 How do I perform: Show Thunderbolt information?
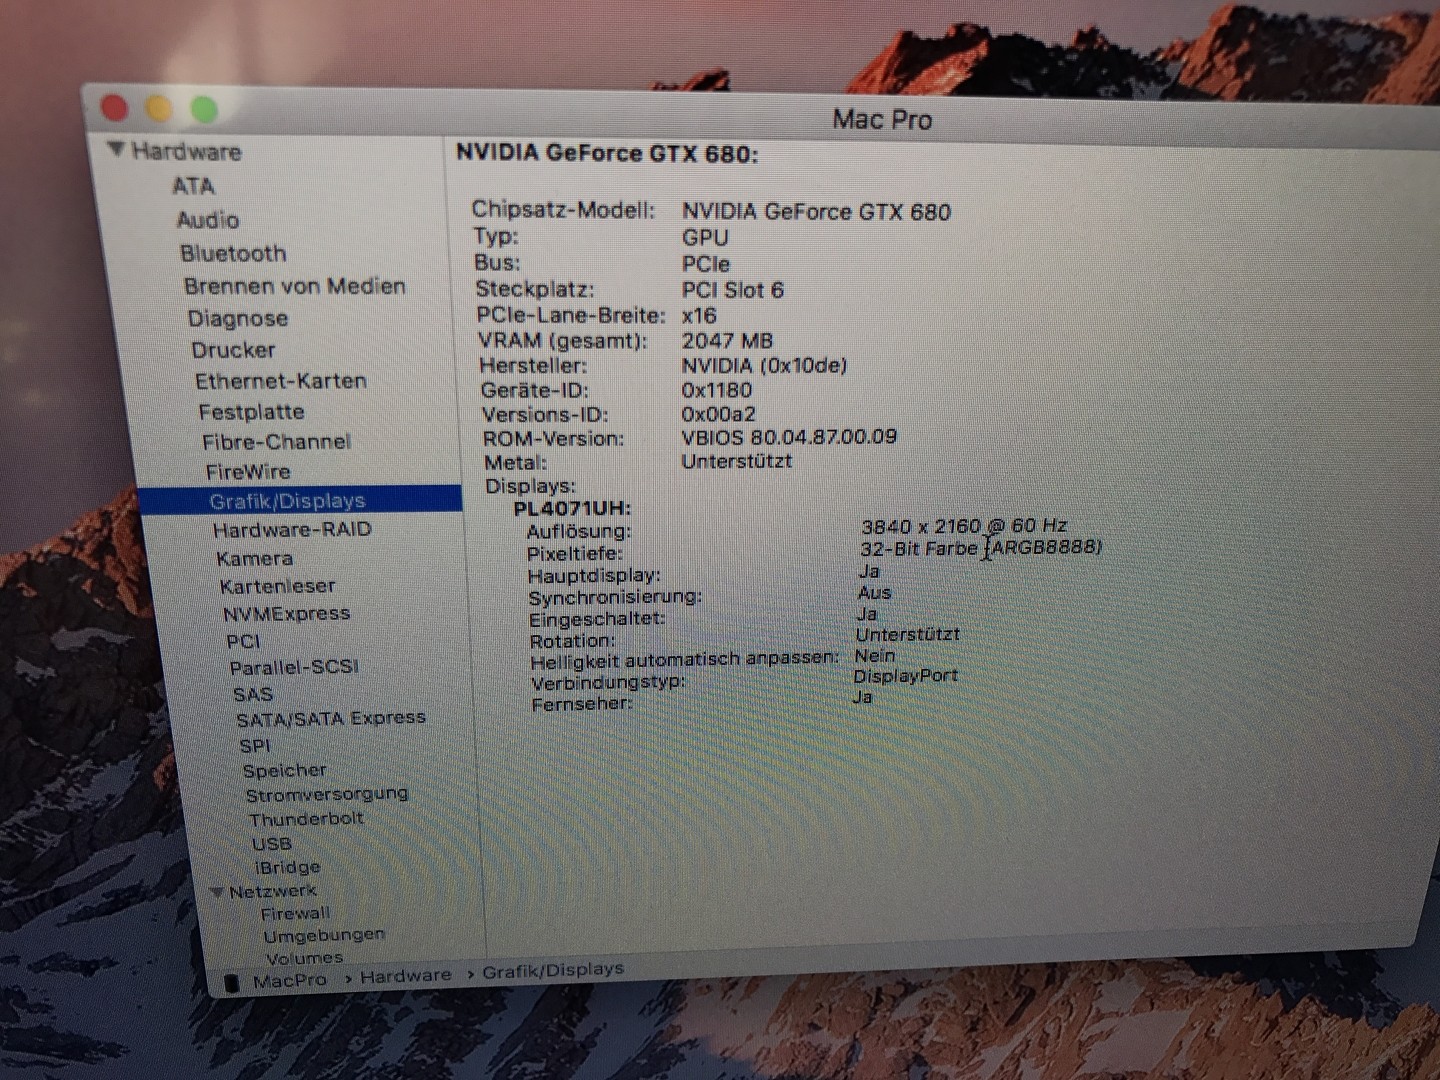(307, 818)
